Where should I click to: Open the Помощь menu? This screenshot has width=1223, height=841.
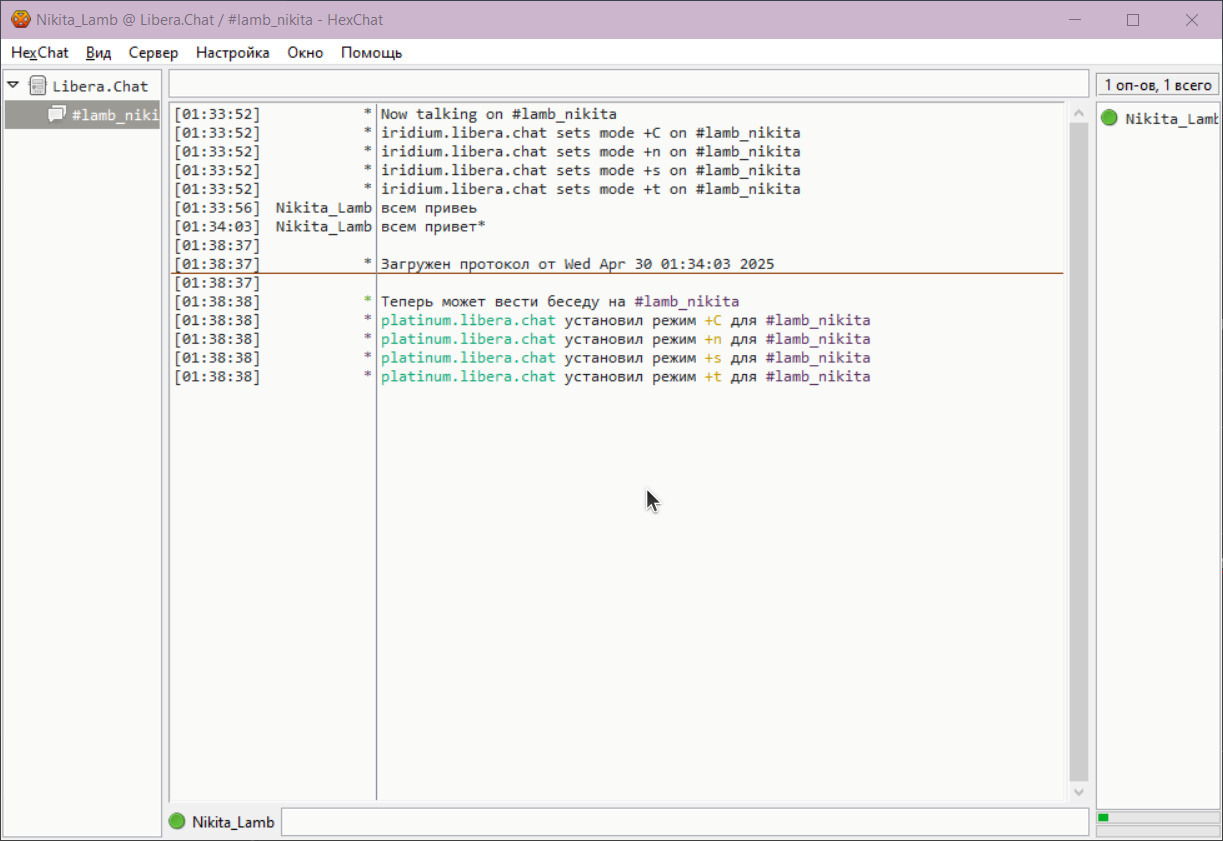[371, 53]
